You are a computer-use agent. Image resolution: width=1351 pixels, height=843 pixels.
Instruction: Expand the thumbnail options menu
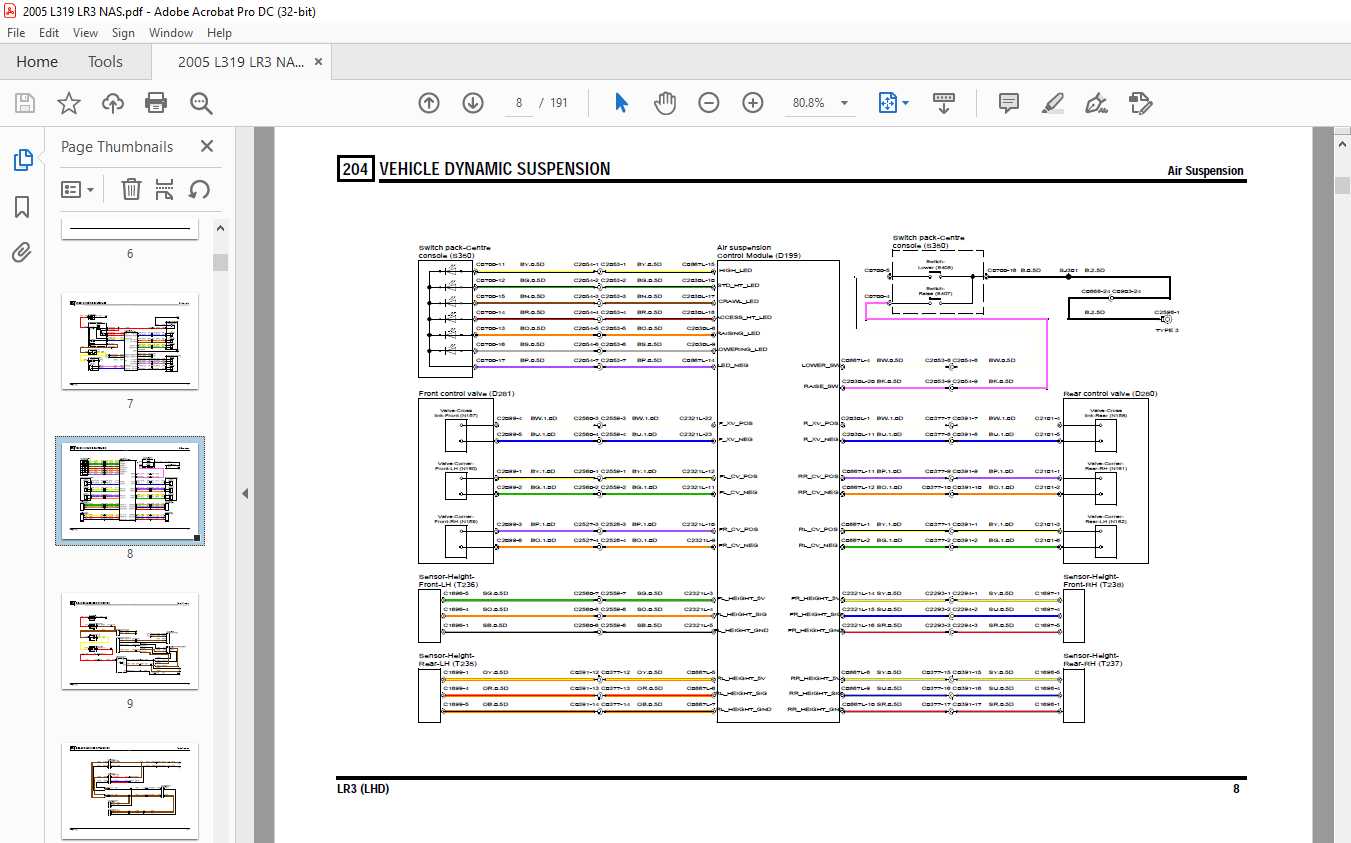(x=78, y=189)
